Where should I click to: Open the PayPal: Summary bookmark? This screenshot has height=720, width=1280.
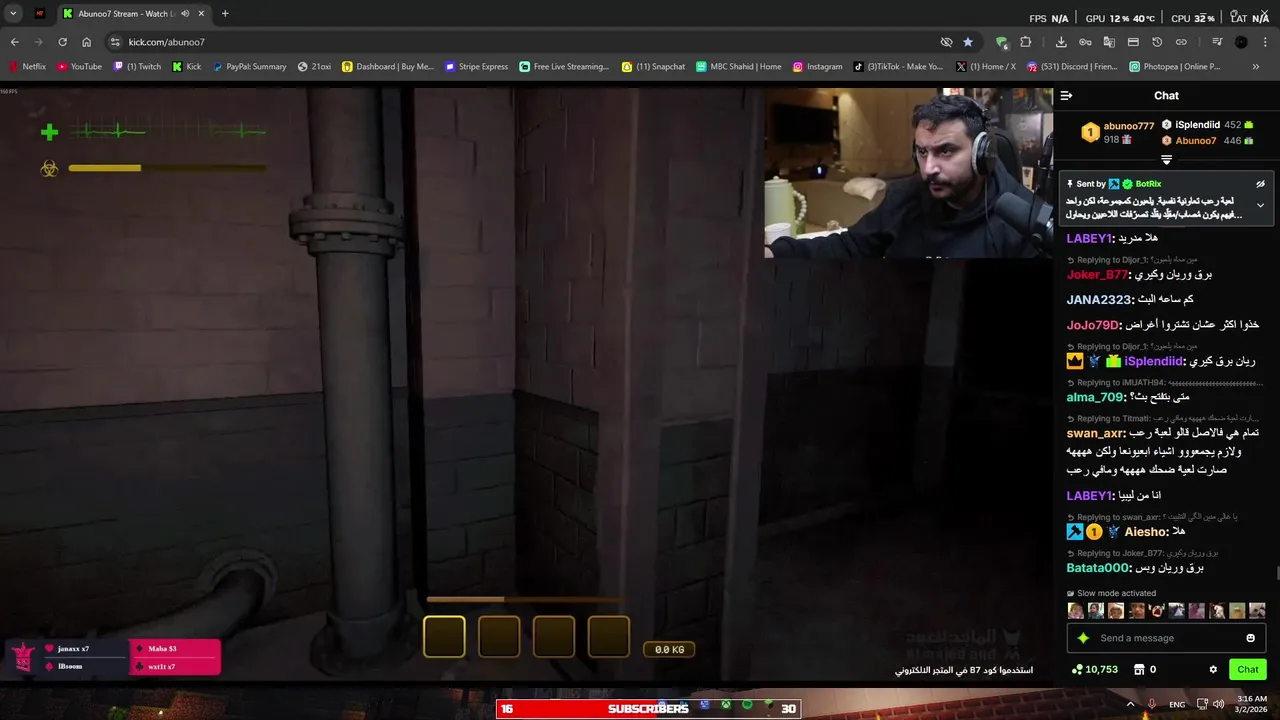(x=249, y=67)
